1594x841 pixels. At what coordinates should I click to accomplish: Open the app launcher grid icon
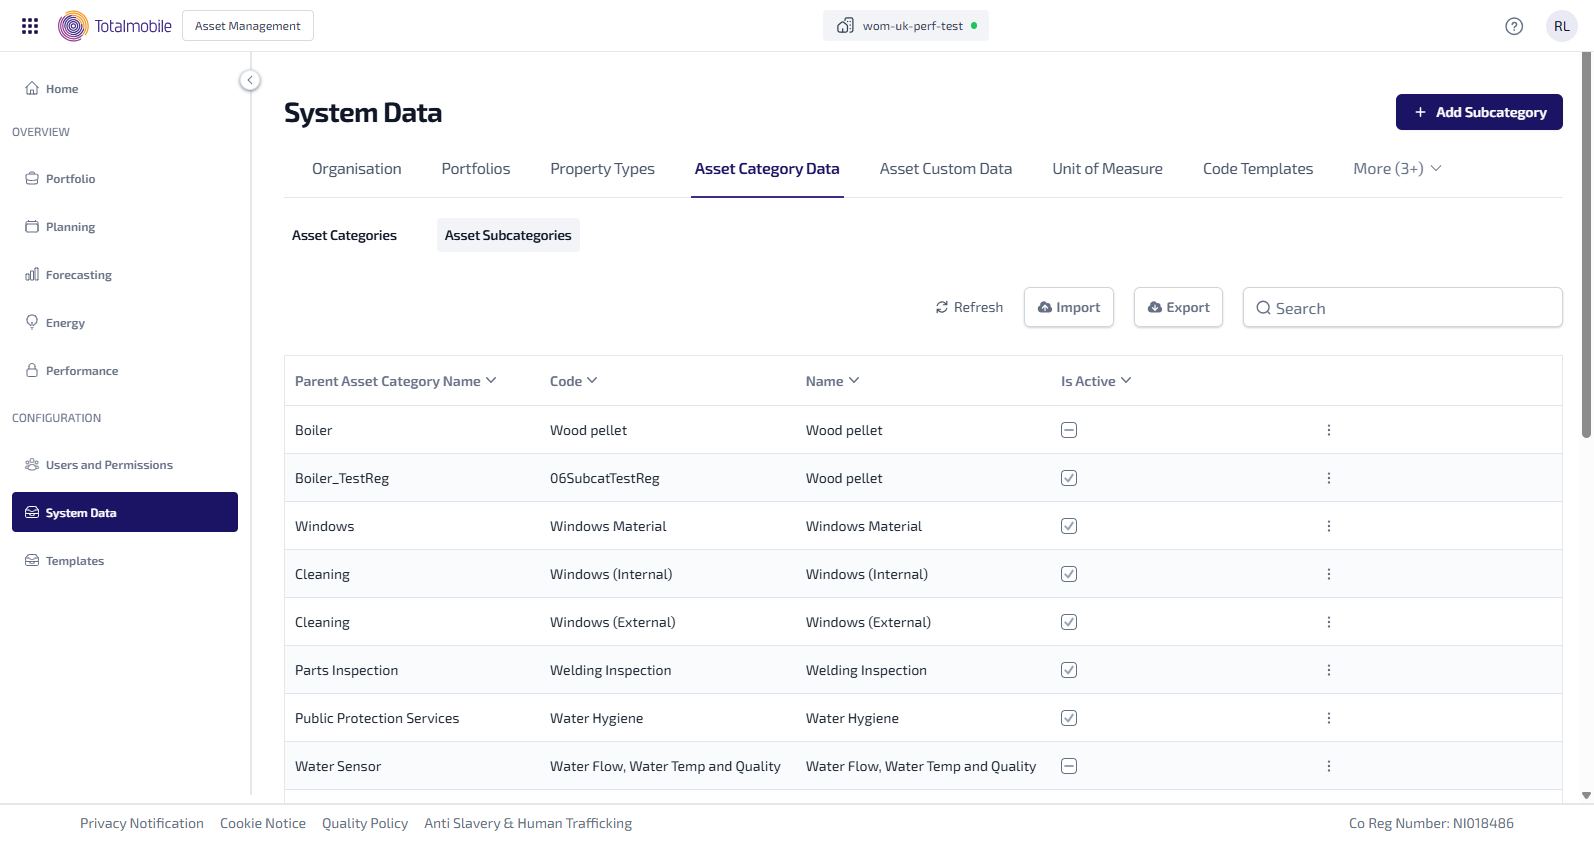pos(30,26)
